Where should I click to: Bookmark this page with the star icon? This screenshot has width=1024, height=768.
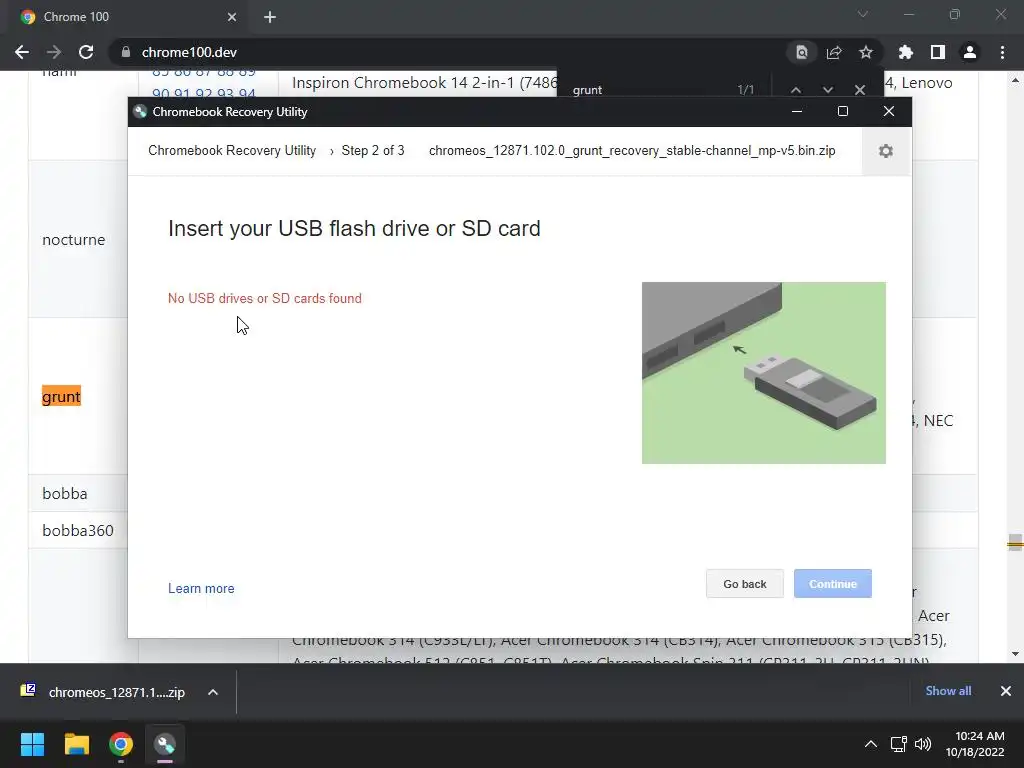click(x=866, y=52)
